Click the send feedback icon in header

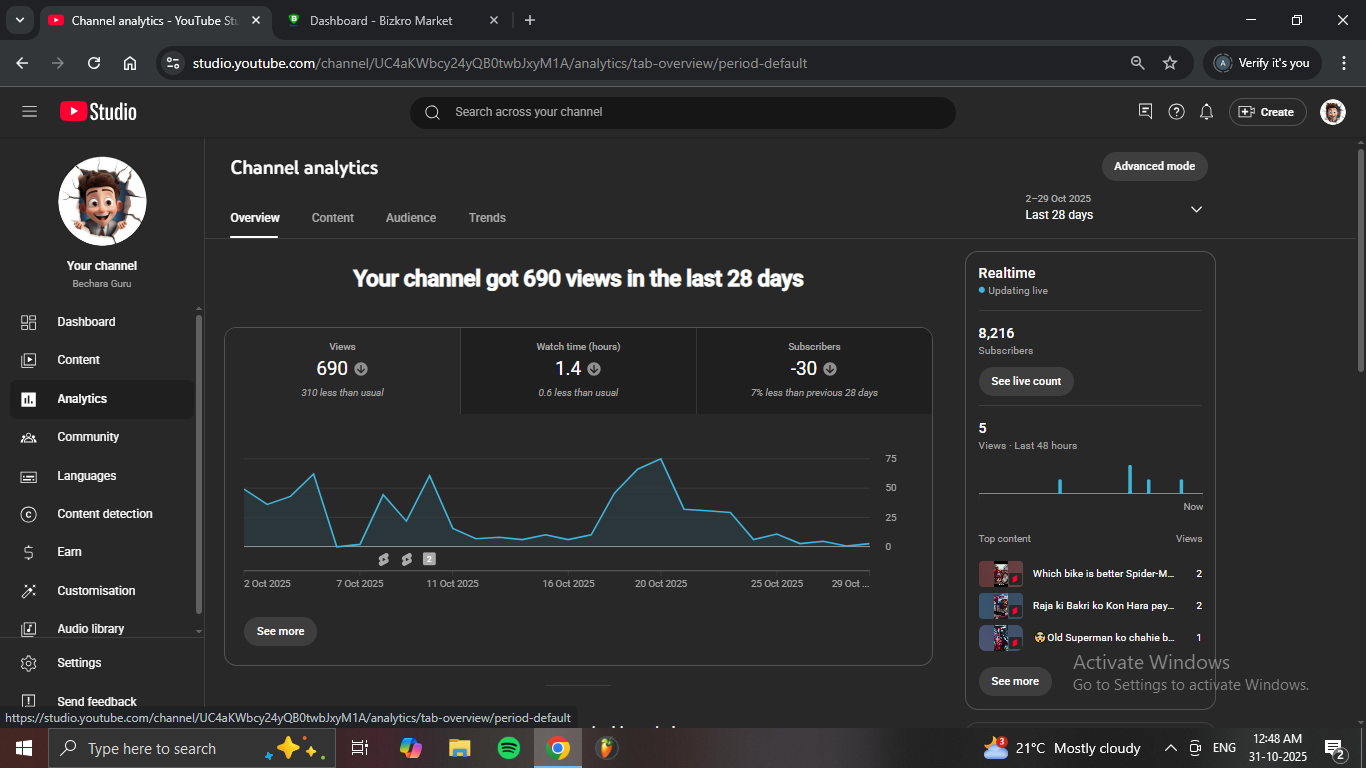(x=1146, y=112)
